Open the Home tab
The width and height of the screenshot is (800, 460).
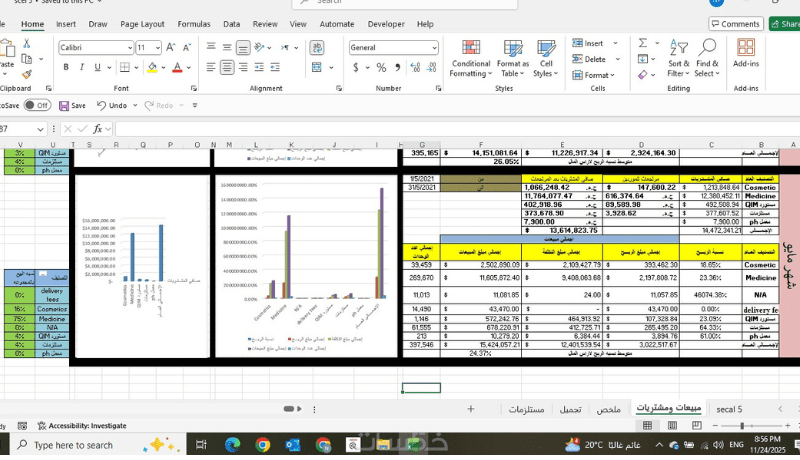32,24
